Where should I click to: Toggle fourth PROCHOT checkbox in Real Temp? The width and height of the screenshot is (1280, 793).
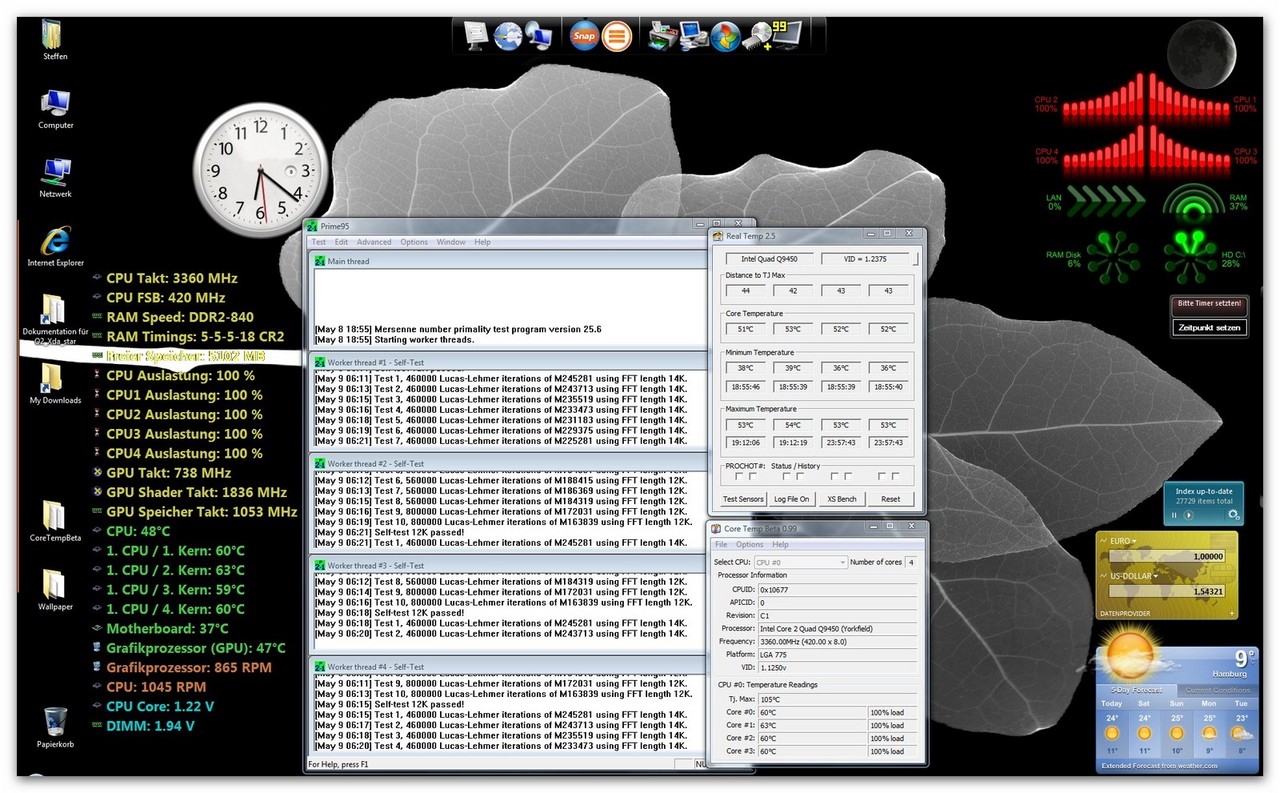click(x=800, y=476)
